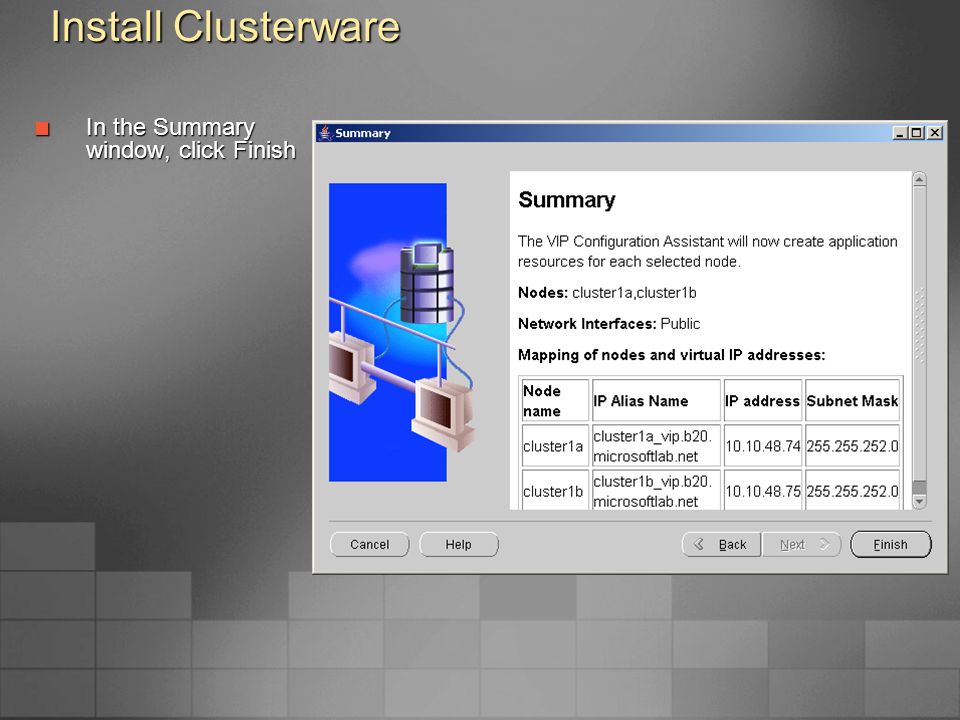Click the Mapping of nodes heading
Viewport: 960px width, 720px height.
click(x=672, y=355)
